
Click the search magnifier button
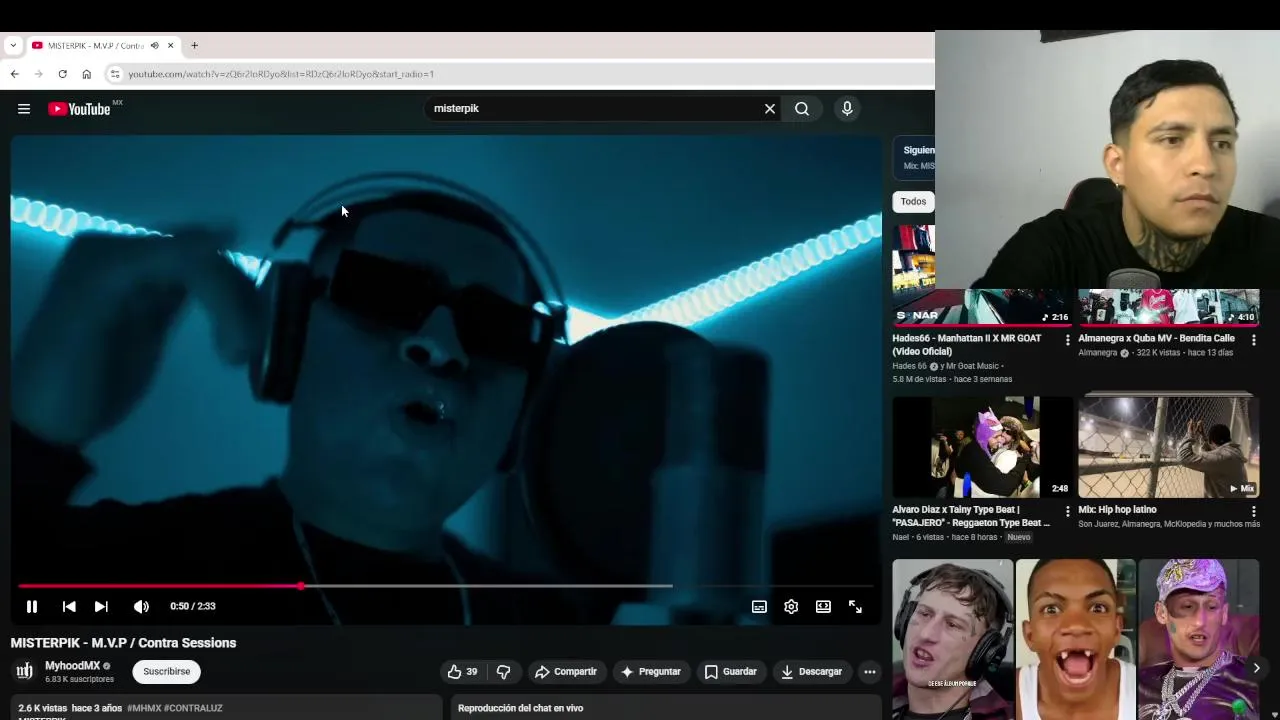(802, 109)
